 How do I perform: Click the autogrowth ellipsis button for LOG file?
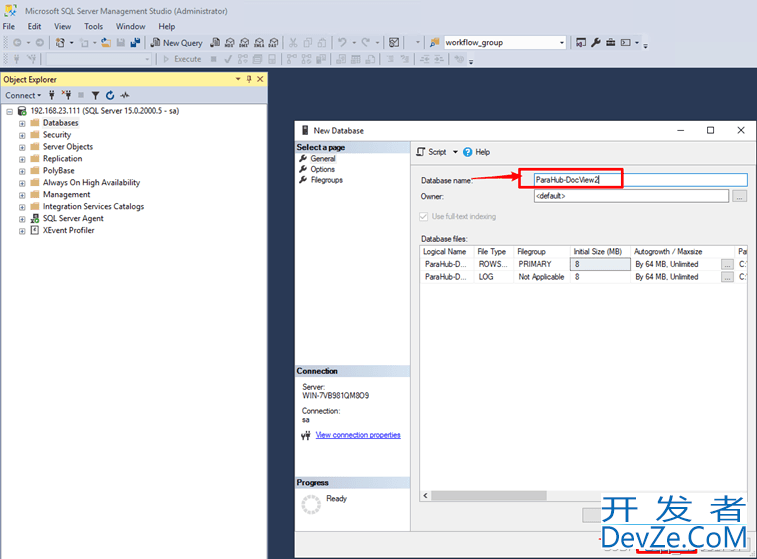(727, 277)
